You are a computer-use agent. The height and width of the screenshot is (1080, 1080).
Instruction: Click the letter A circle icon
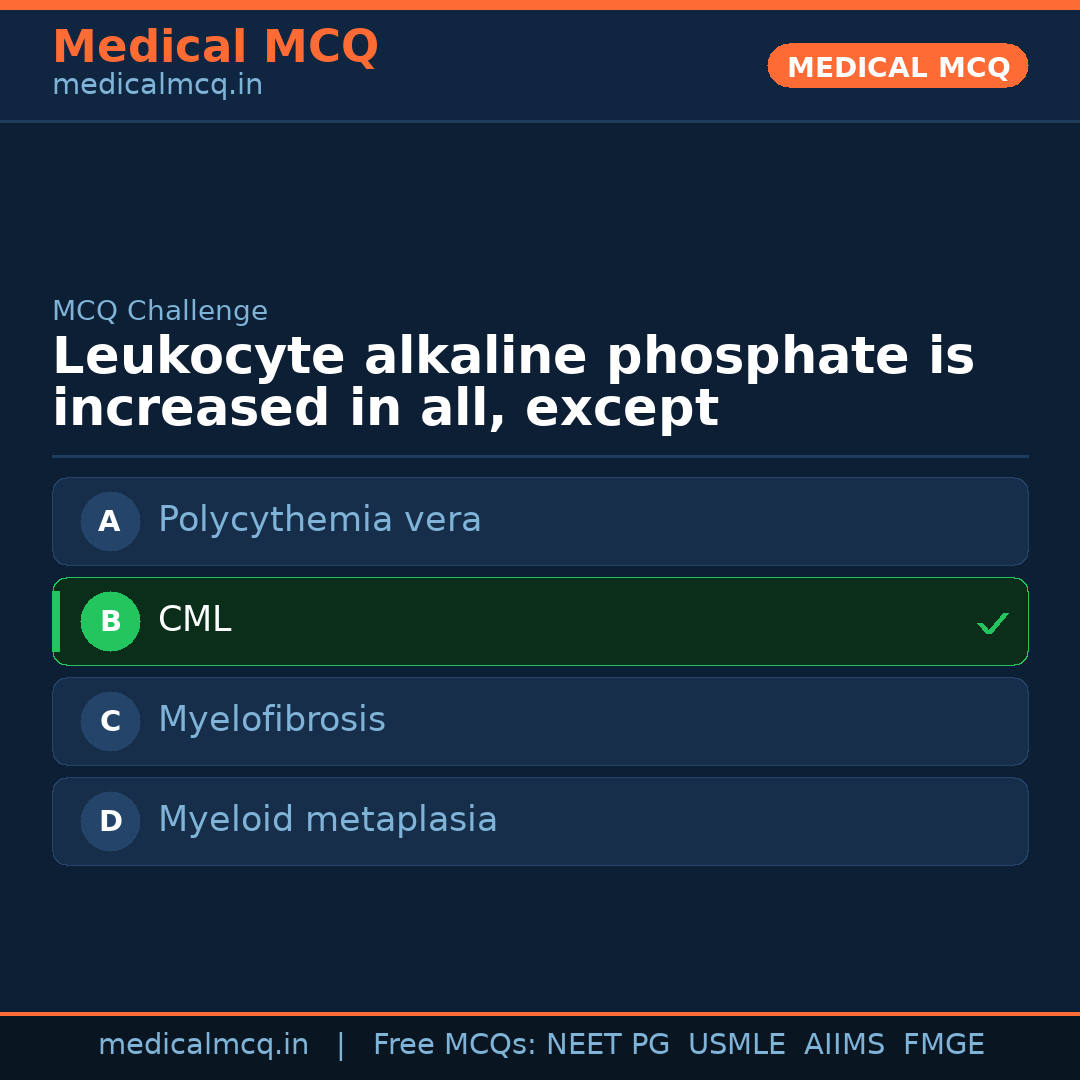click(x=110, y=521)
